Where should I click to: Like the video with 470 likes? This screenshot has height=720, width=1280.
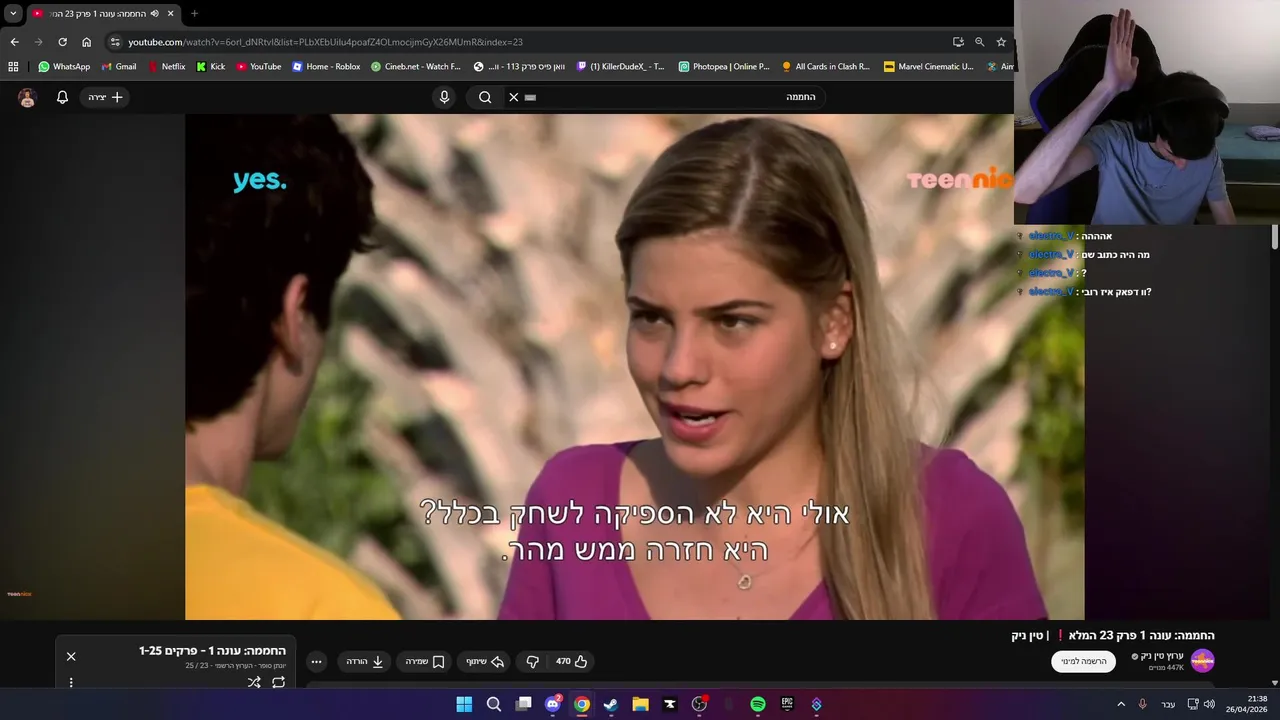(x=572, y=661)
